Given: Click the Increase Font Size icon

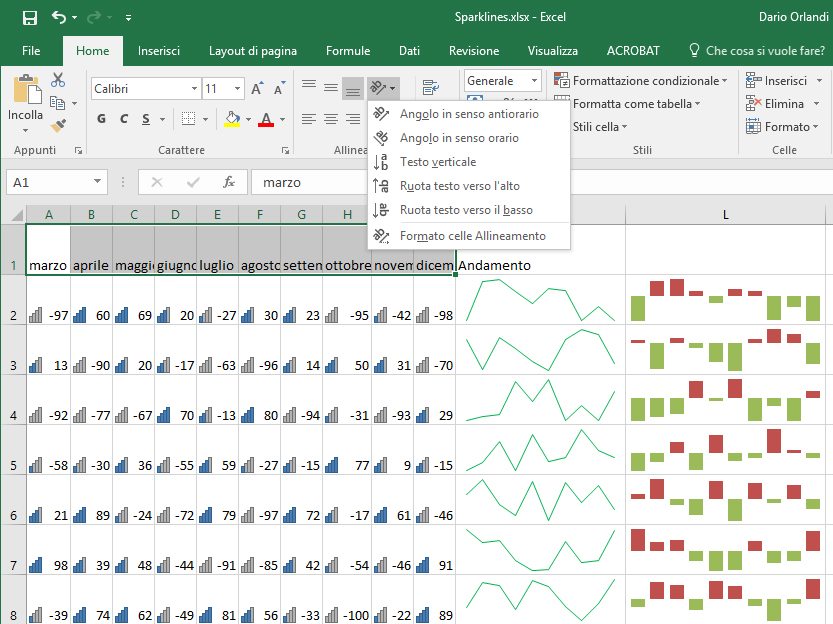Looking at the screenshot, I should 258,89.
